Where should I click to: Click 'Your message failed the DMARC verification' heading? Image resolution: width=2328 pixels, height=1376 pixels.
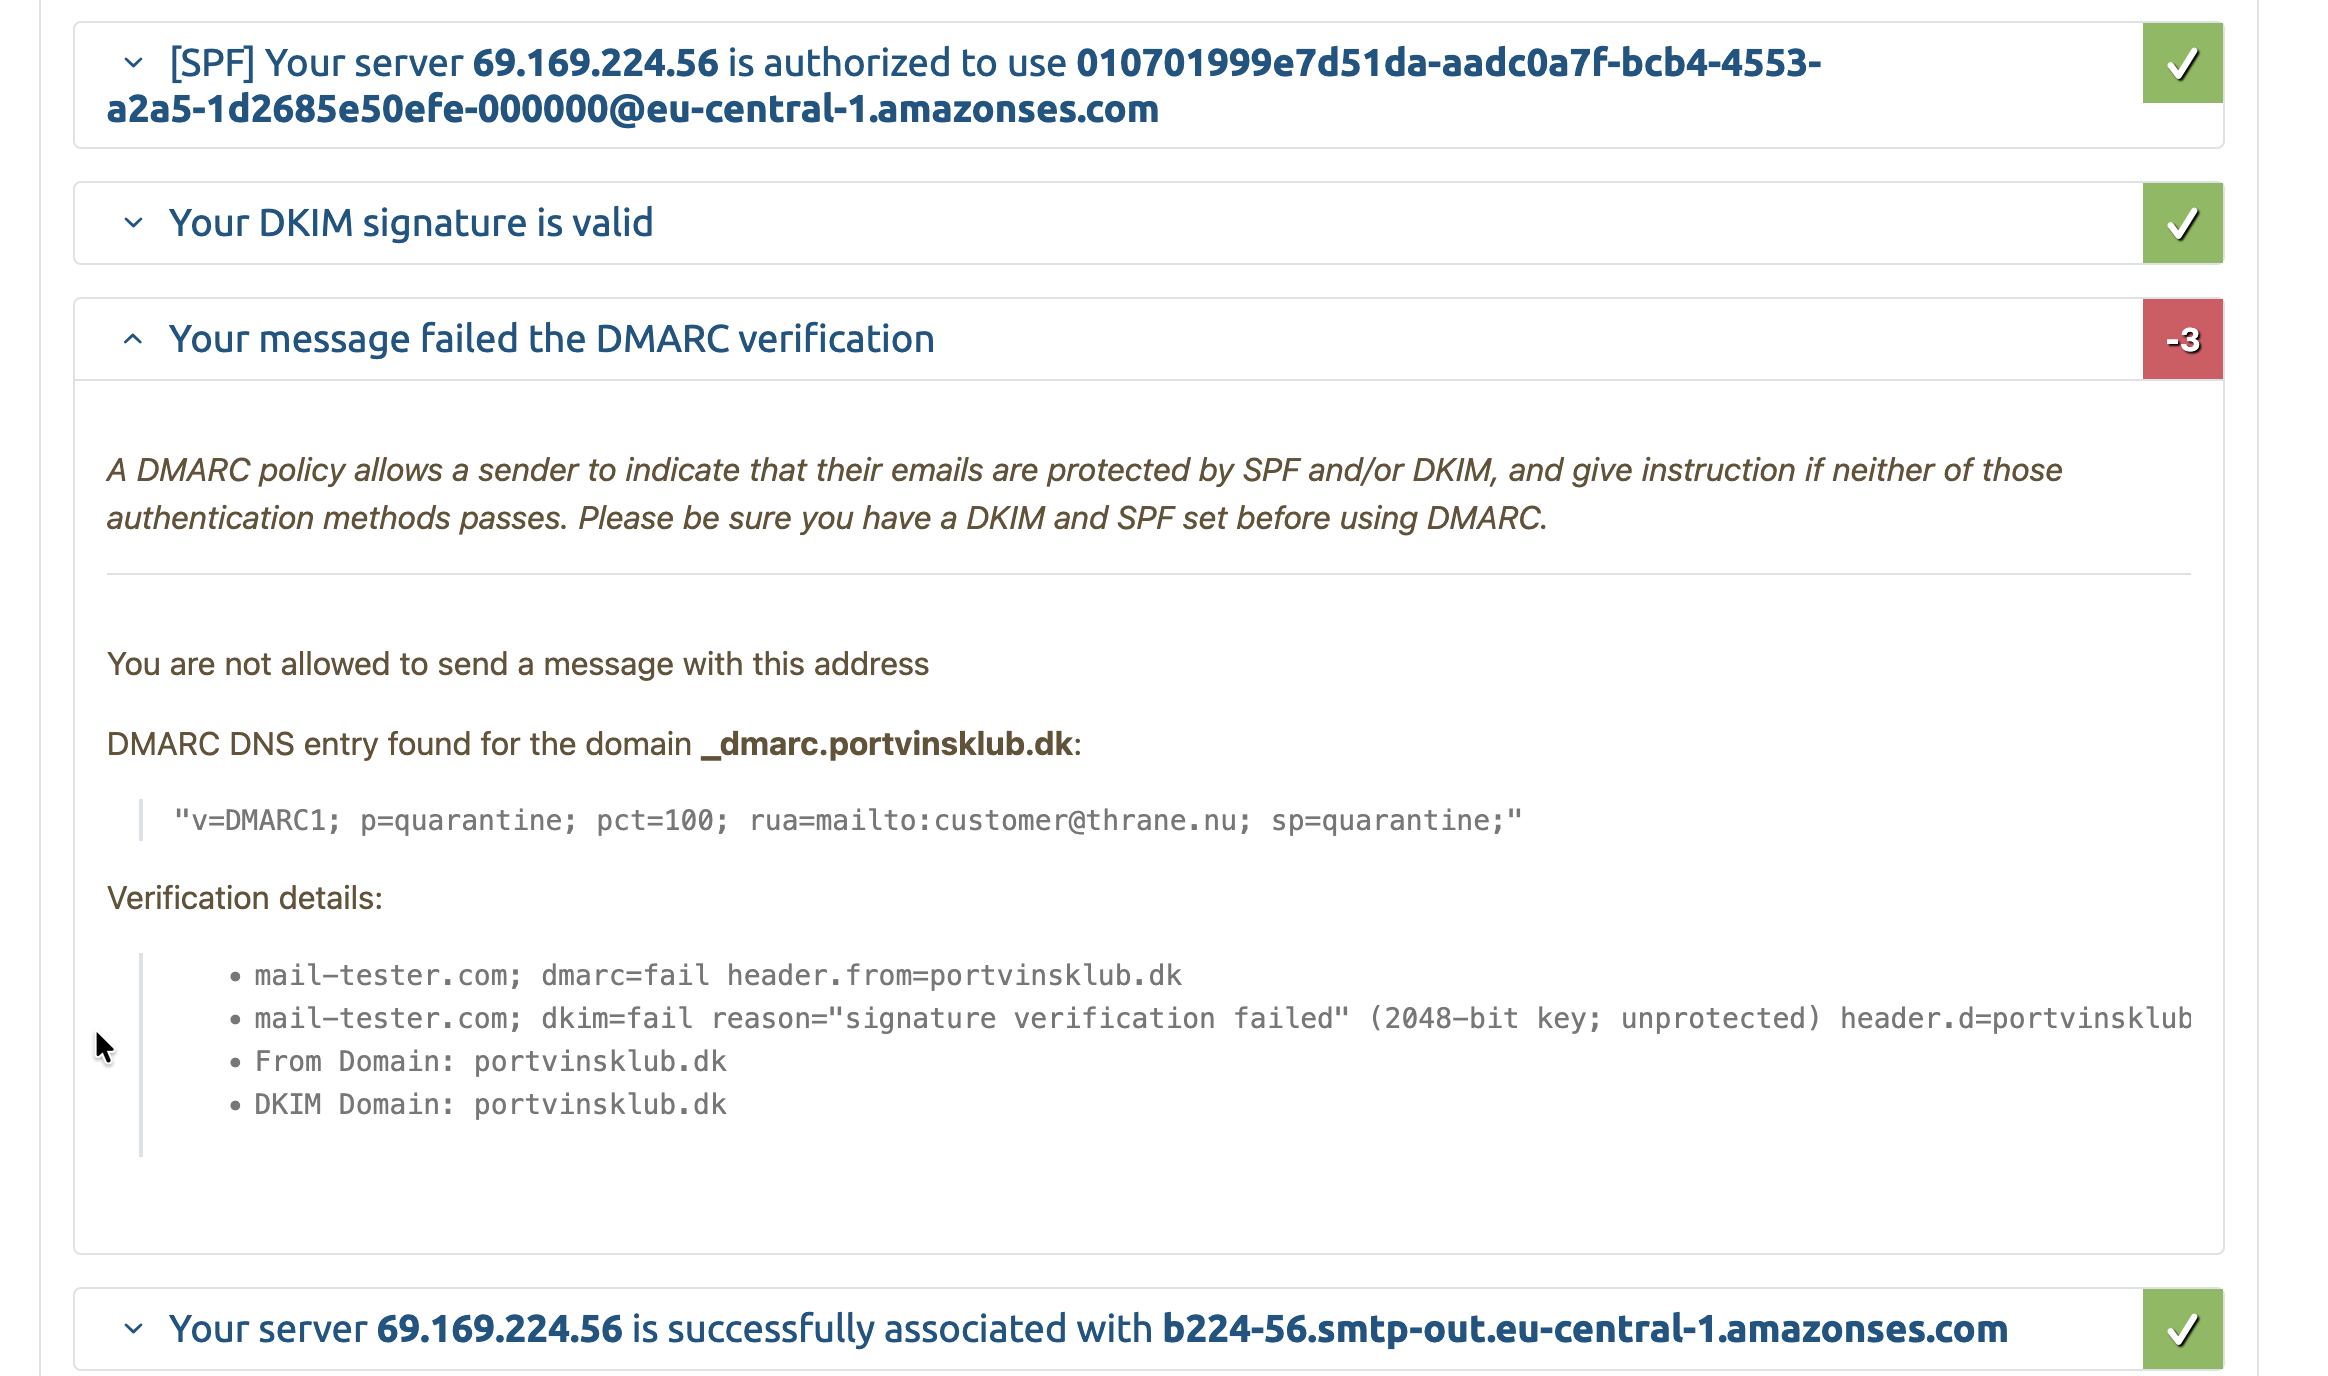coord(551,340)
